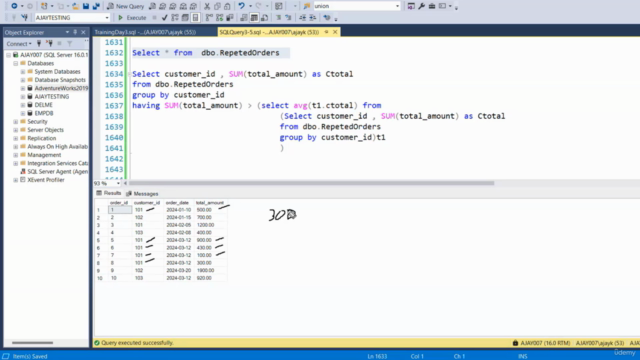Click the Object Explorer horizontal scrollbar
640x360 pixels.
pyautogui.click(x=32, y=343)
